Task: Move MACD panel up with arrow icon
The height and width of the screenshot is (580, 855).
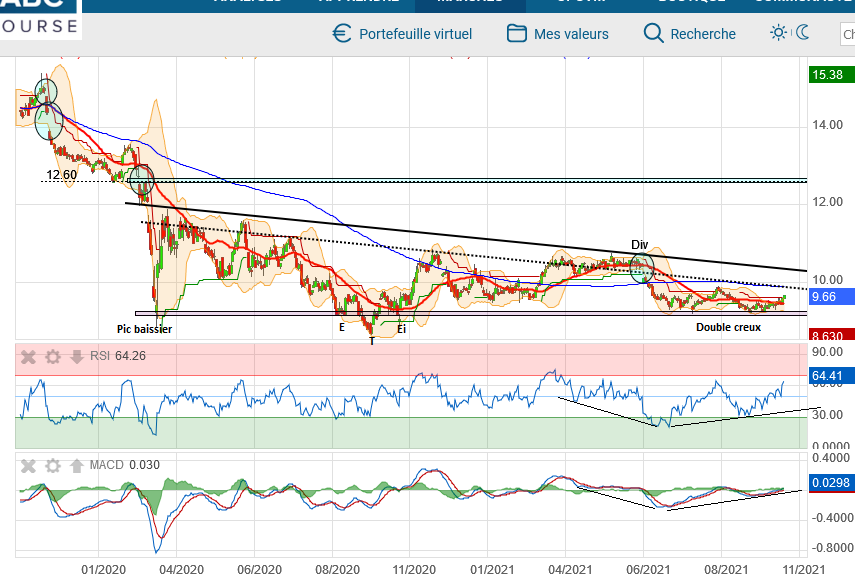Action: pos(76,466)
